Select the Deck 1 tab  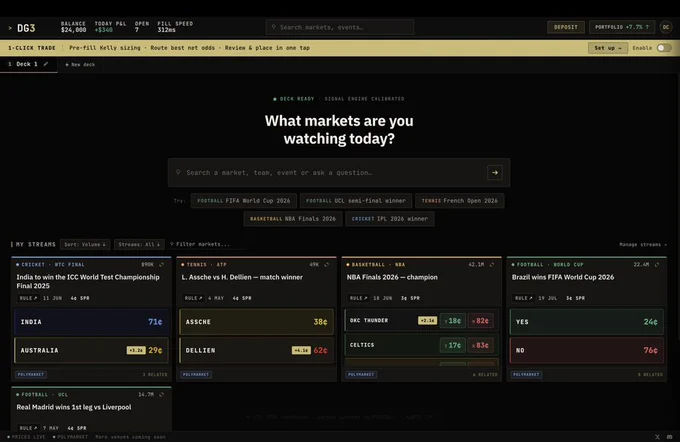pyautogui.click(x=29, y=64)
